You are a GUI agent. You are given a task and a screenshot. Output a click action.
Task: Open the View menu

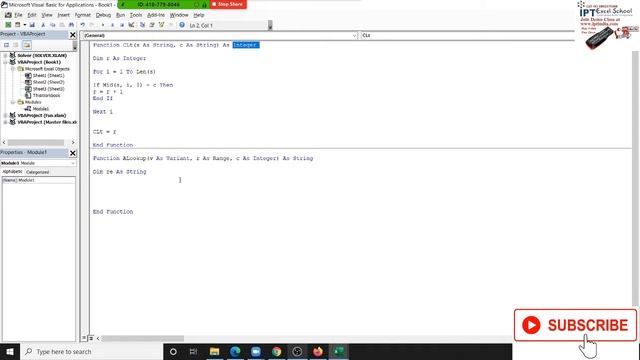47,15
